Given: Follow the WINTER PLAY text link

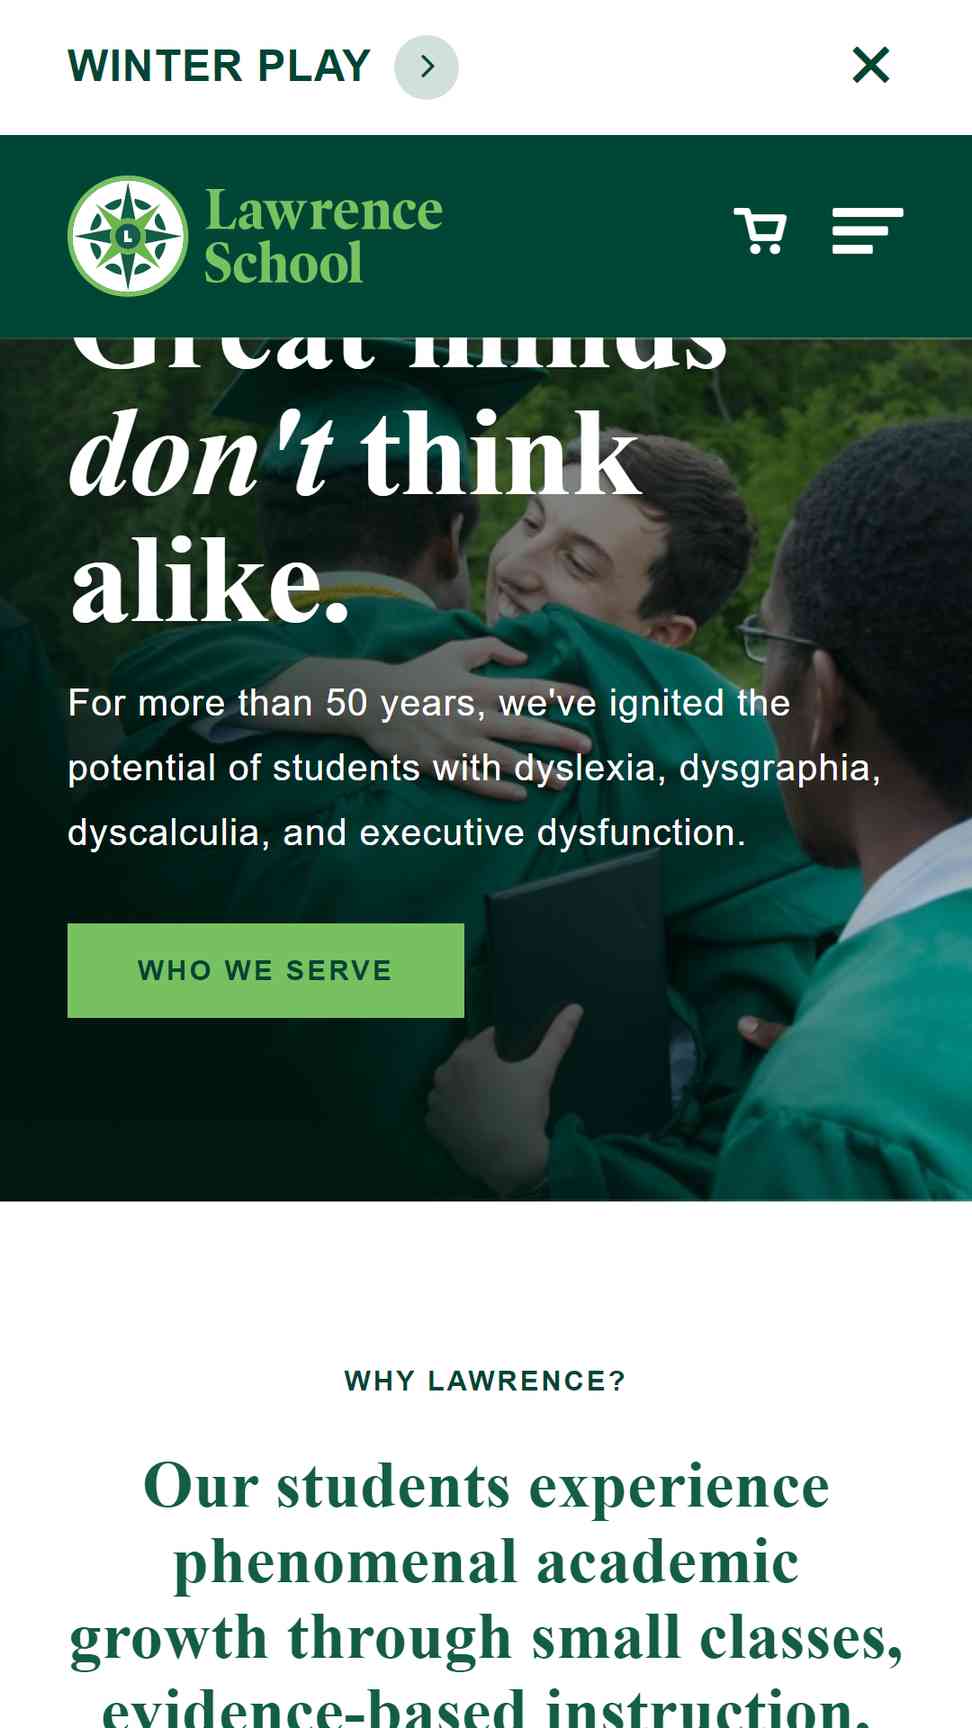Looking at the screenshot, I should pos(219,67).
